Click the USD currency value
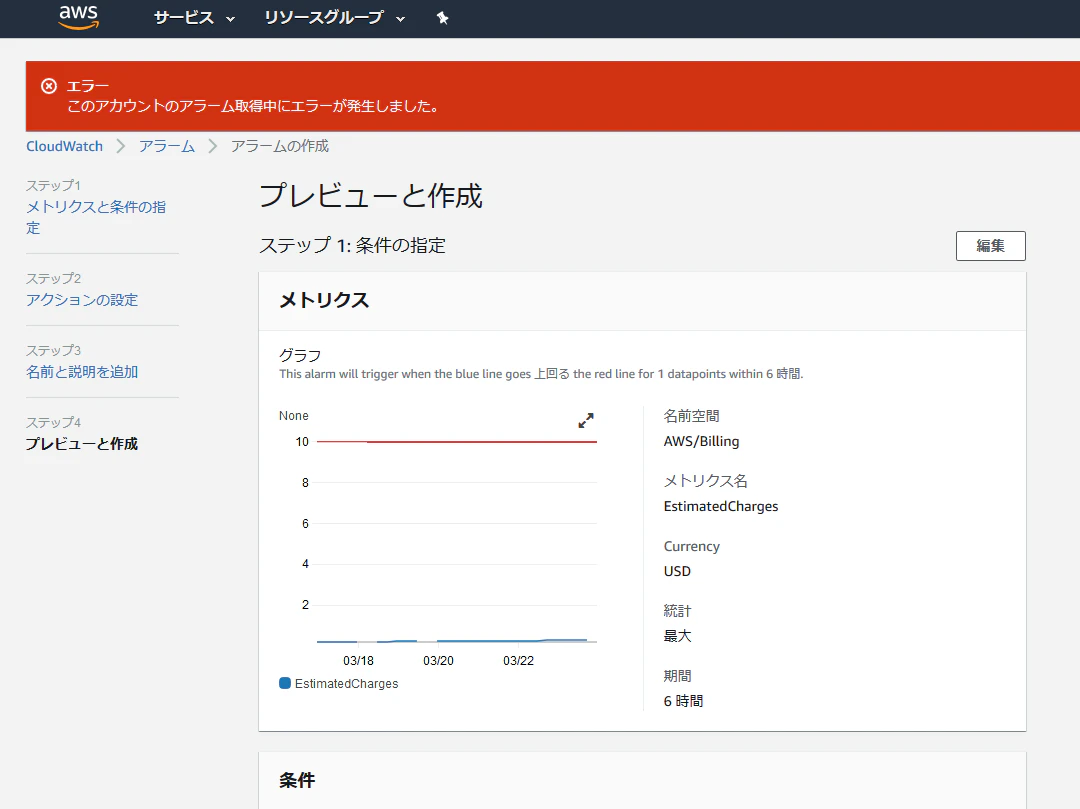The height and width of the screenshot is (809, 1080). [x=677, y=571]
